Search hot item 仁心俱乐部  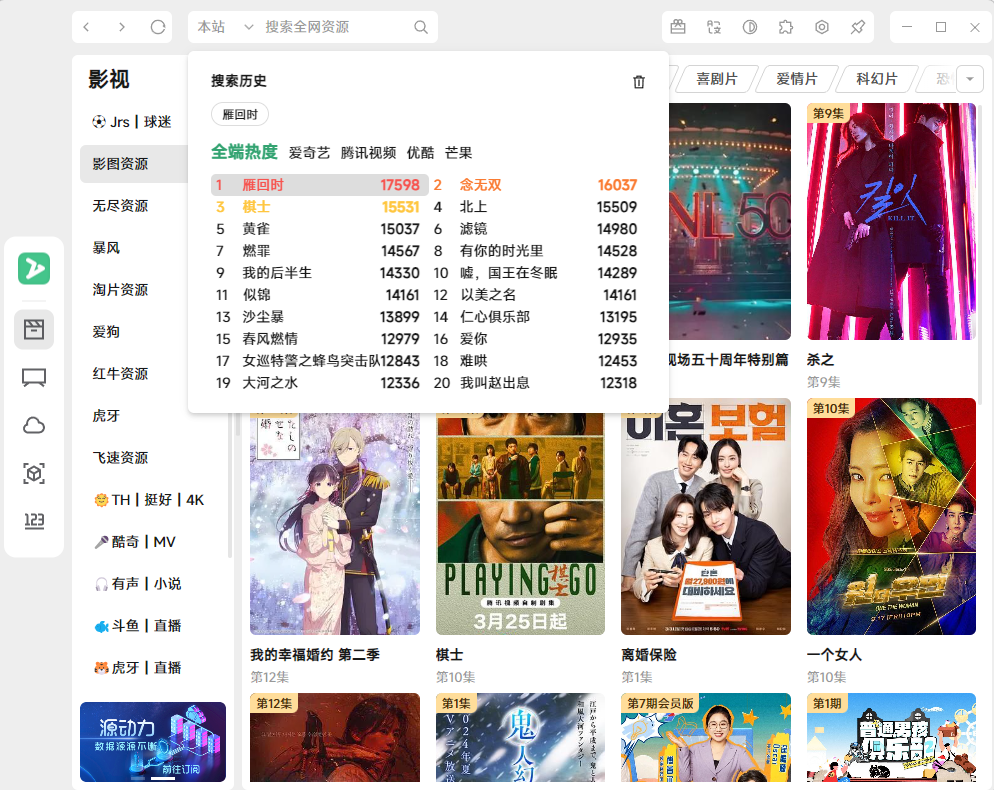(x=536, y=317)
